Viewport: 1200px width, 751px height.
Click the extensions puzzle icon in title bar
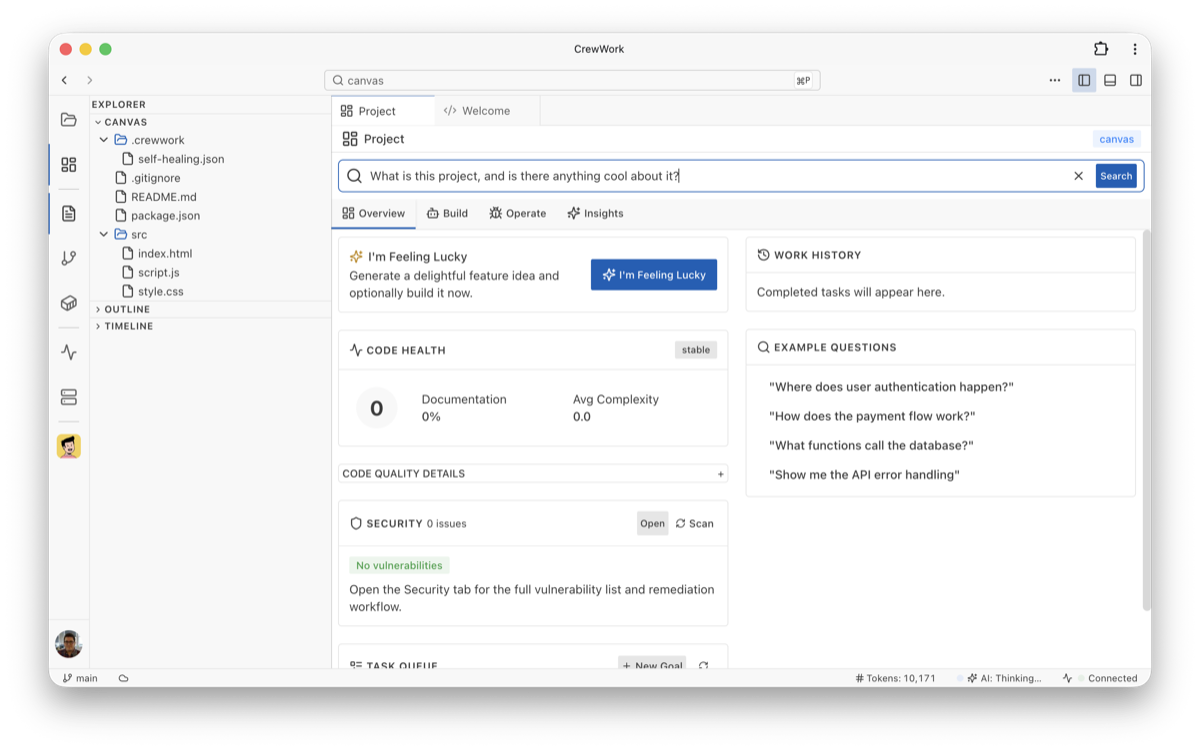pos(1101,49)
